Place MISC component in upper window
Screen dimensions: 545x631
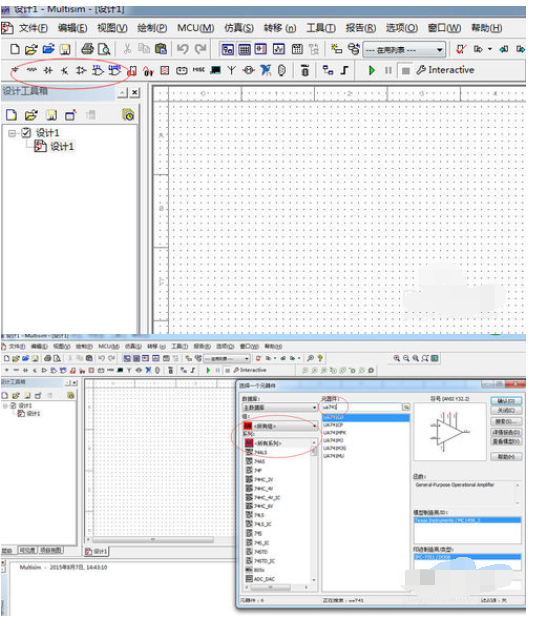pos(198,70)
